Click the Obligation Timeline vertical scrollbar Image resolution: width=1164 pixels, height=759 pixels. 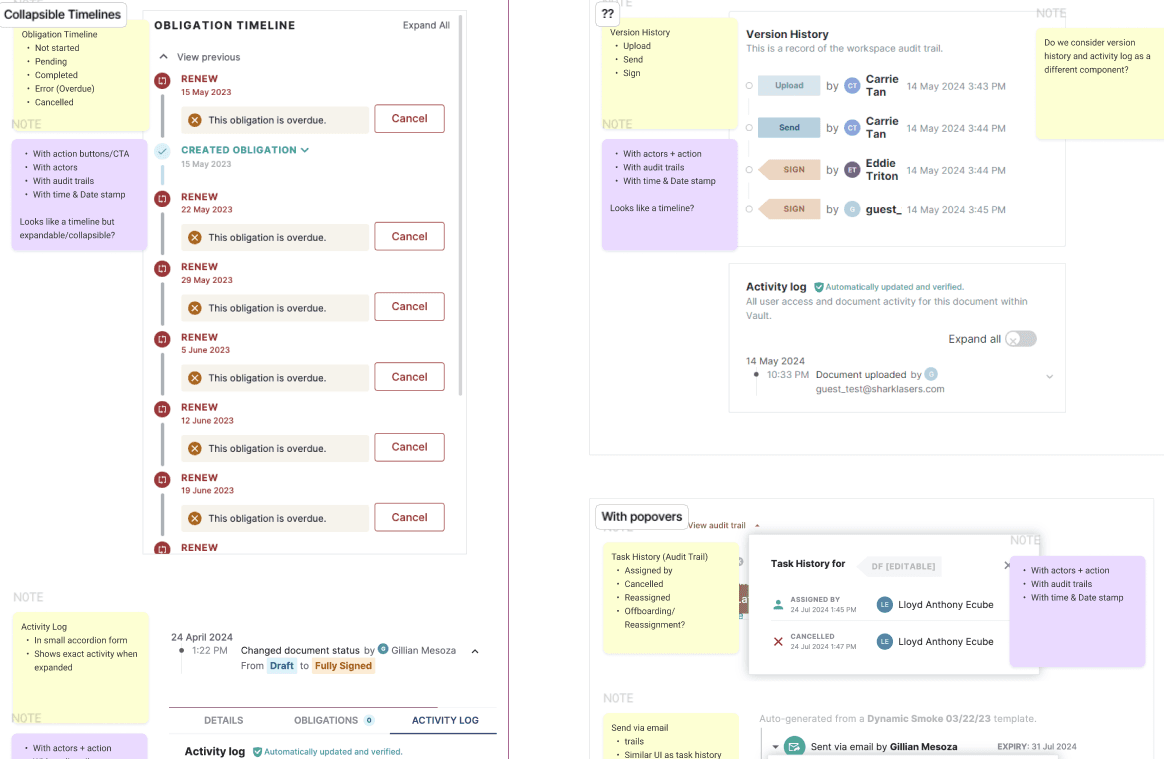coord(460,206)
